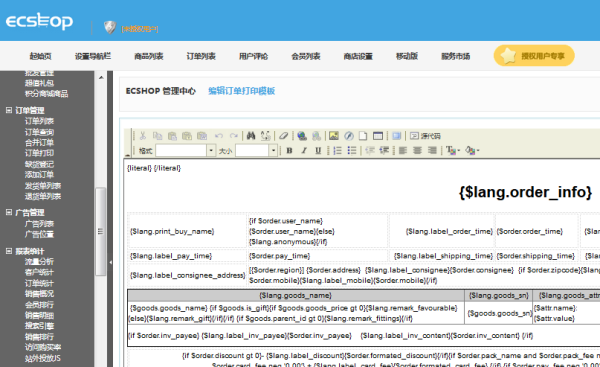This screenshot has width=600, height=367.
Task: Click inside the 大小 size box
Action: pos(252,150)
